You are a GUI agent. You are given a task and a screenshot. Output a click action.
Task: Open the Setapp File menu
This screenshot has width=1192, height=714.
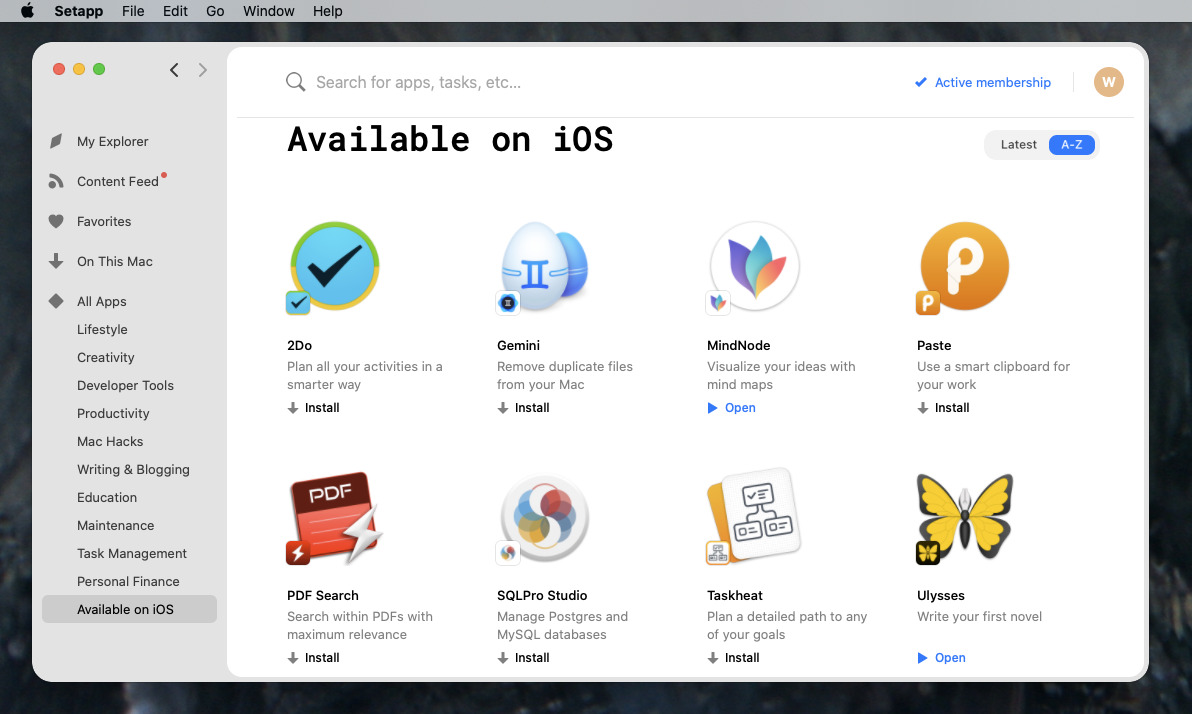pyautogui.click(x=133, y=11)
